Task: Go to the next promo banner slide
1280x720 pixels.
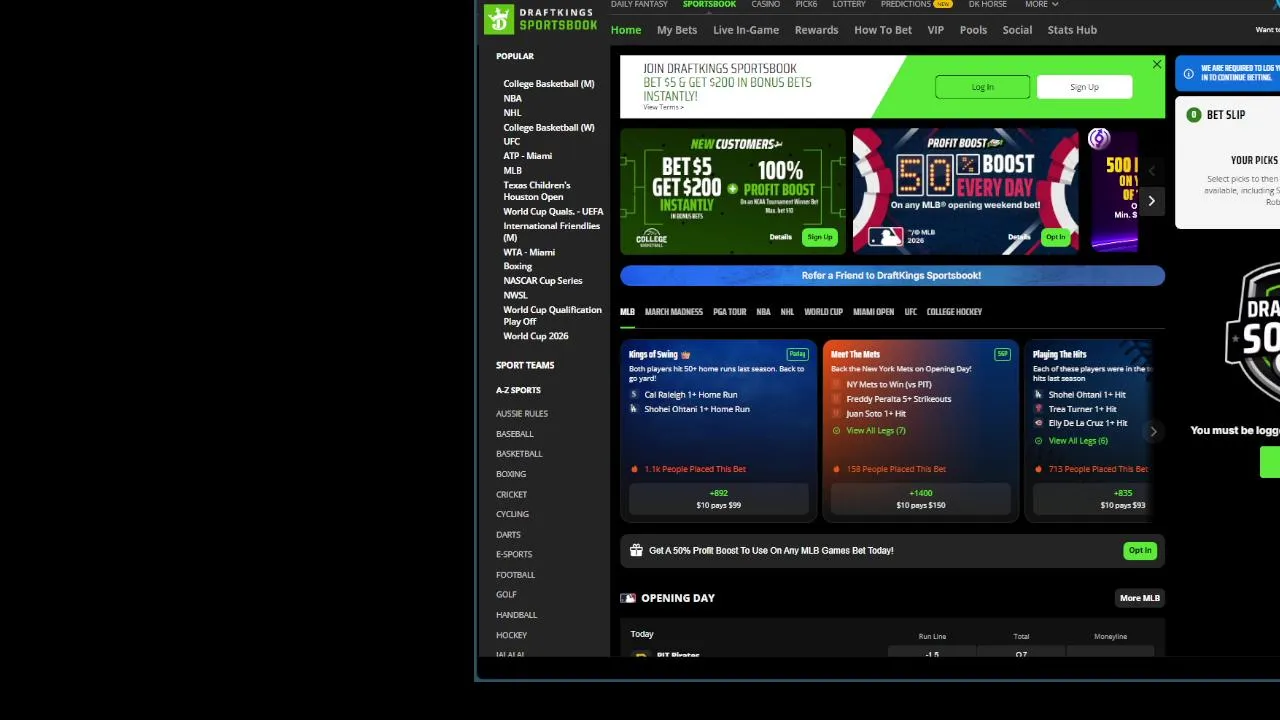Action: tap(1151, 201)
